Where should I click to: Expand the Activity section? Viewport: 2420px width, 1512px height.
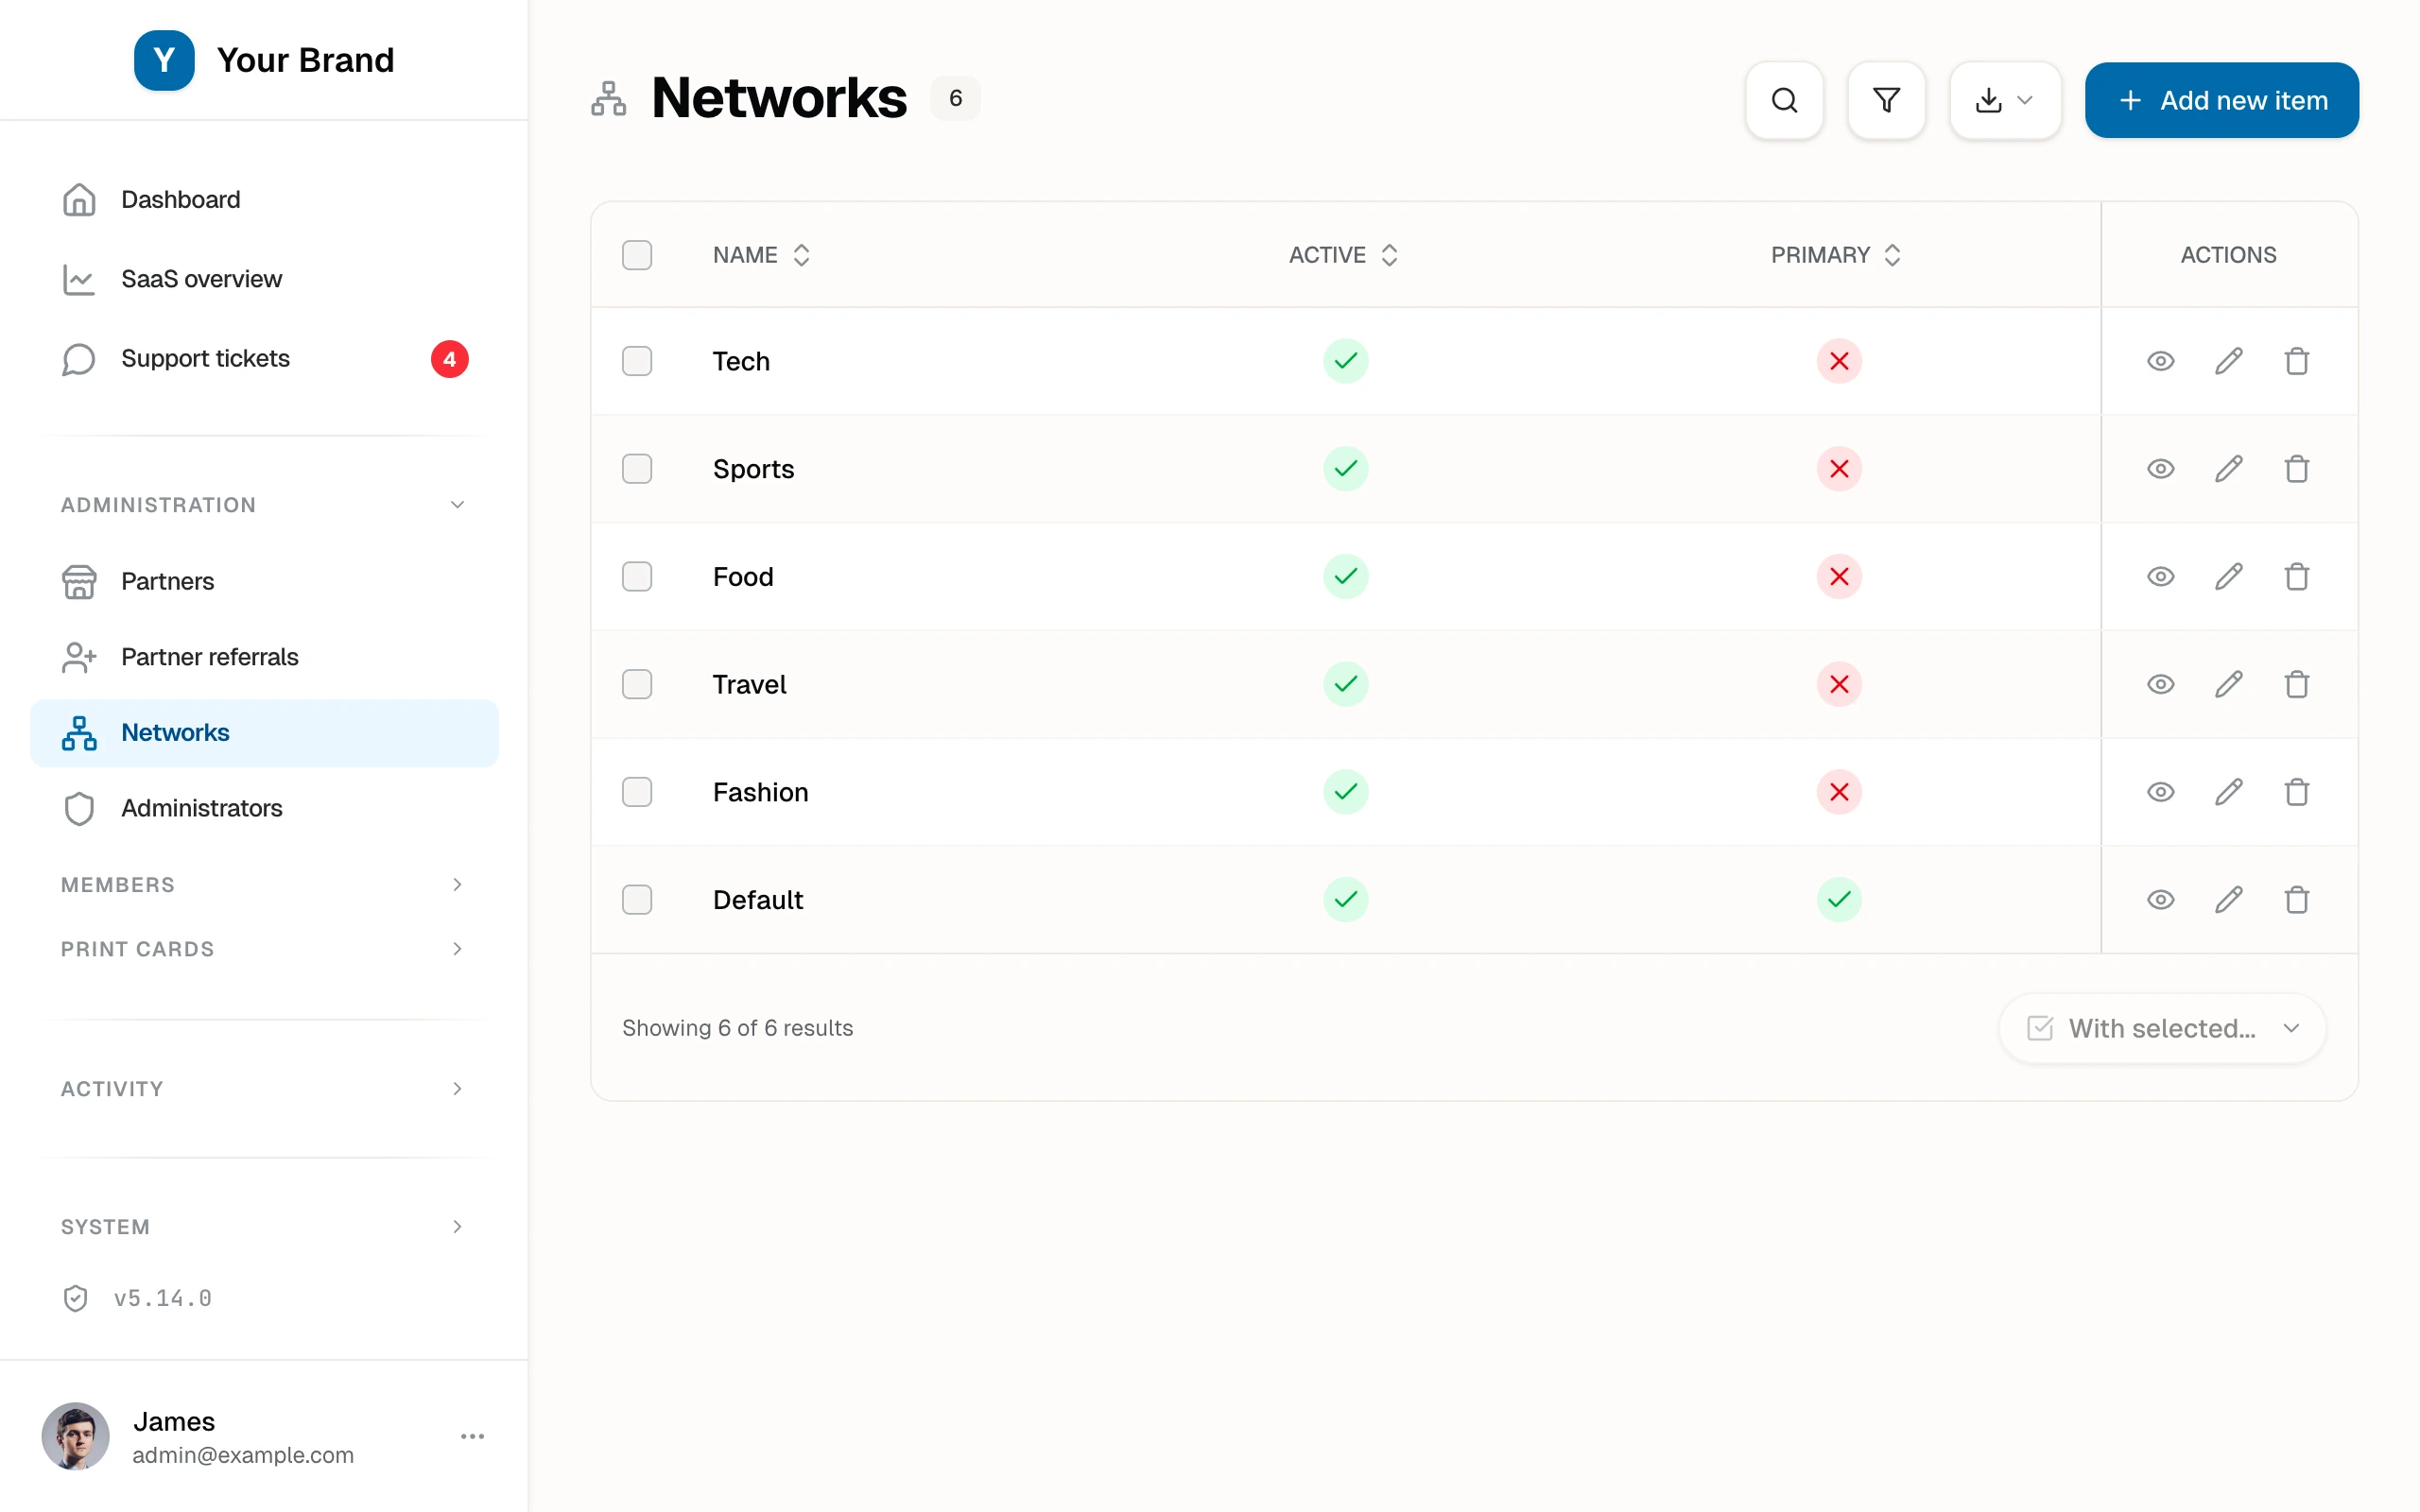click(x=264, y=1089)
